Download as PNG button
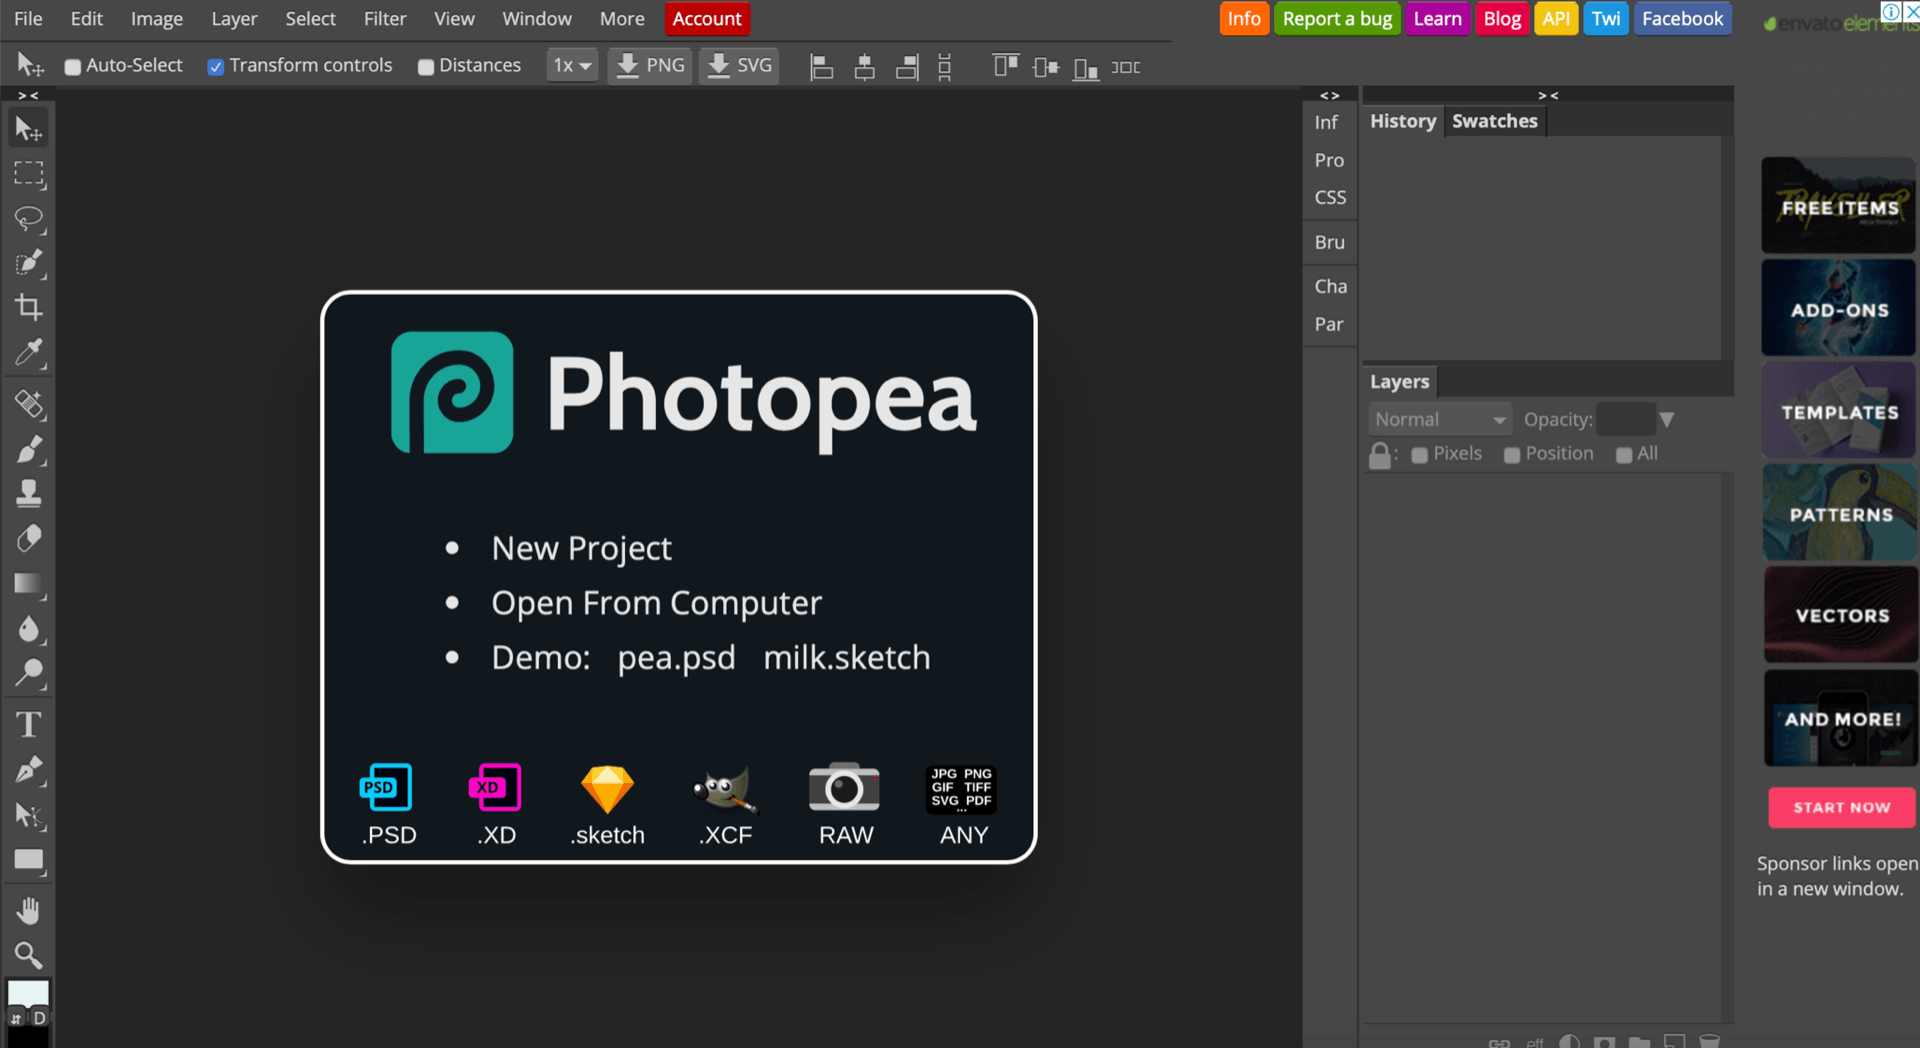This screenshot has width=1920, height=1048. (x=650, y=66)
